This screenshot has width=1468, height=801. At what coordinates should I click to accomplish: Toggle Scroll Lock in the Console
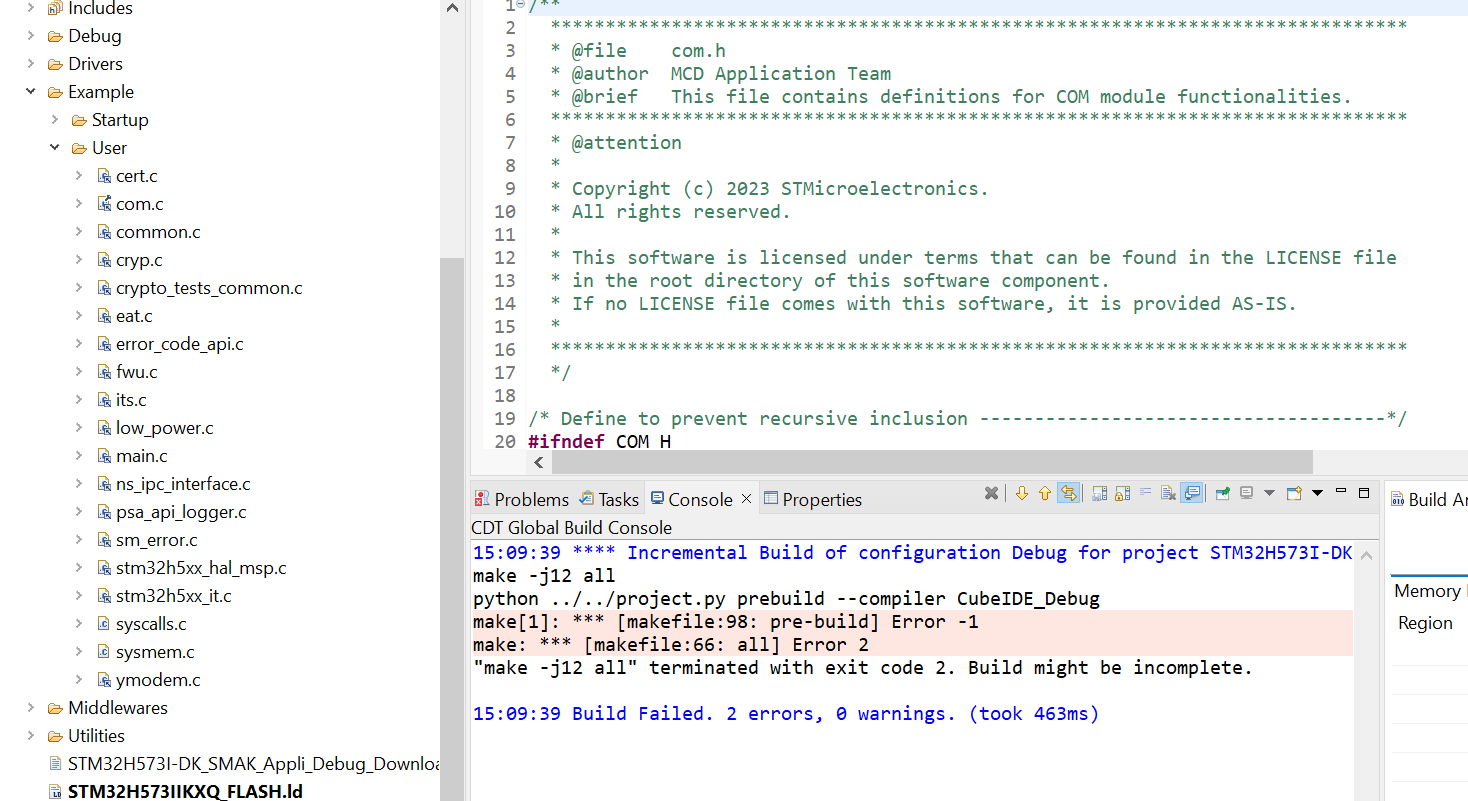(x=1122, y=493)
